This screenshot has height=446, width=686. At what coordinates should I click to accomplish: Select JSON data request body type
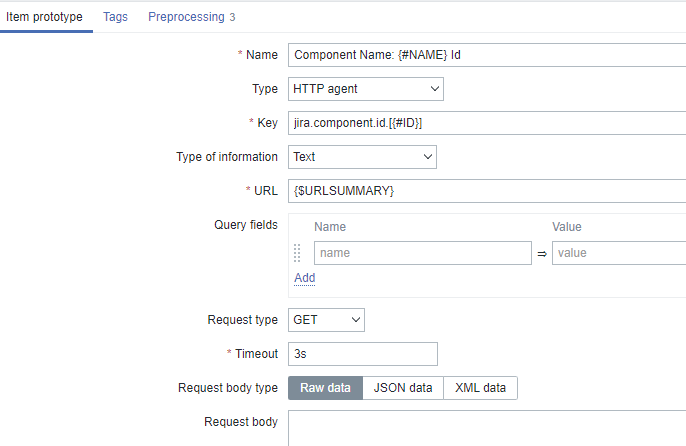403,388
